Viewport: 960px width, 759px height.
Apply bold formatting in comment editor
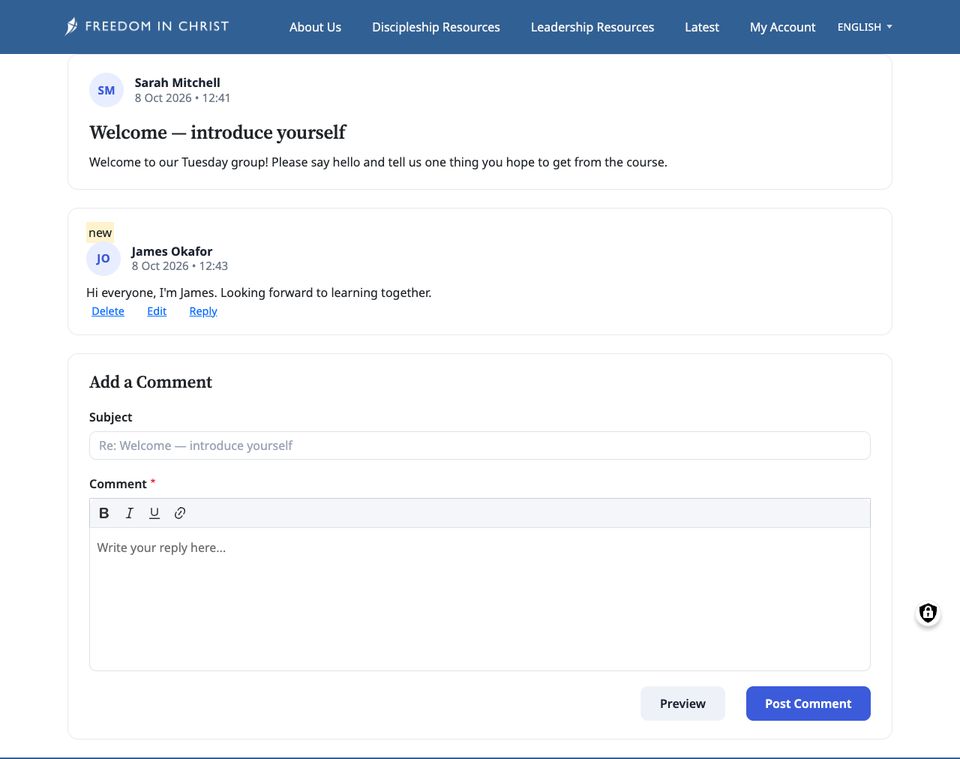pyautogui.click(x=104, y=513)
